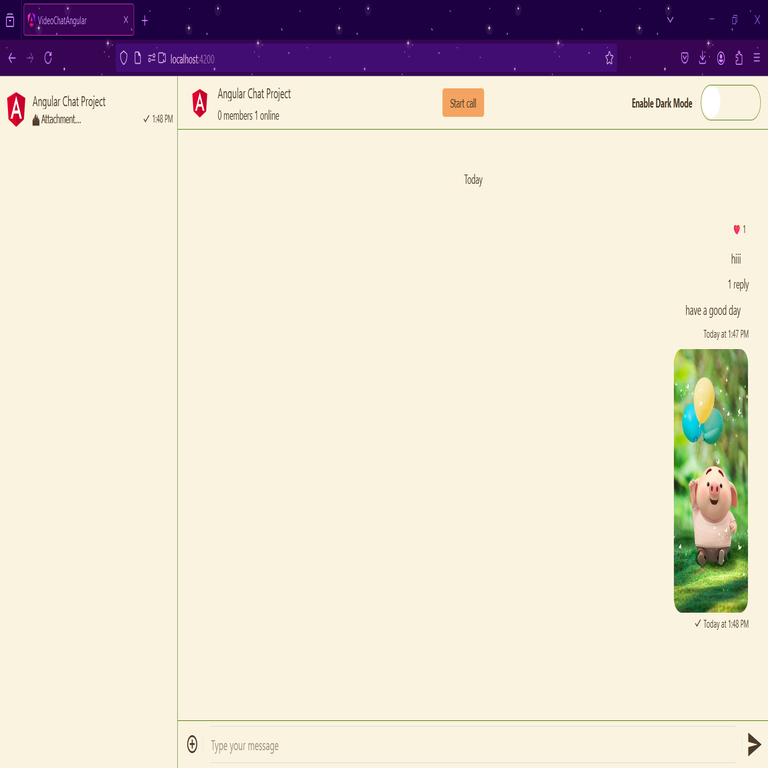This screenshot has width=768, height=768.
Task: Click the camera sharing indicator in address bar
Action: 162,58
